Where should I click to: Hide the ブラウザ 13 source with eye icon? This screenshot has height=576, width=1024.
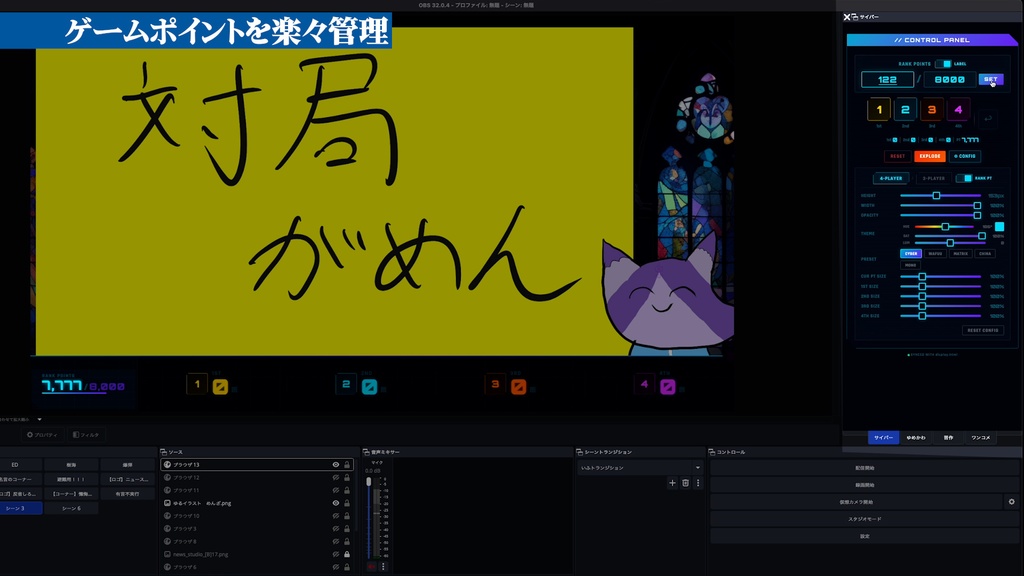(x=336, y=464)
